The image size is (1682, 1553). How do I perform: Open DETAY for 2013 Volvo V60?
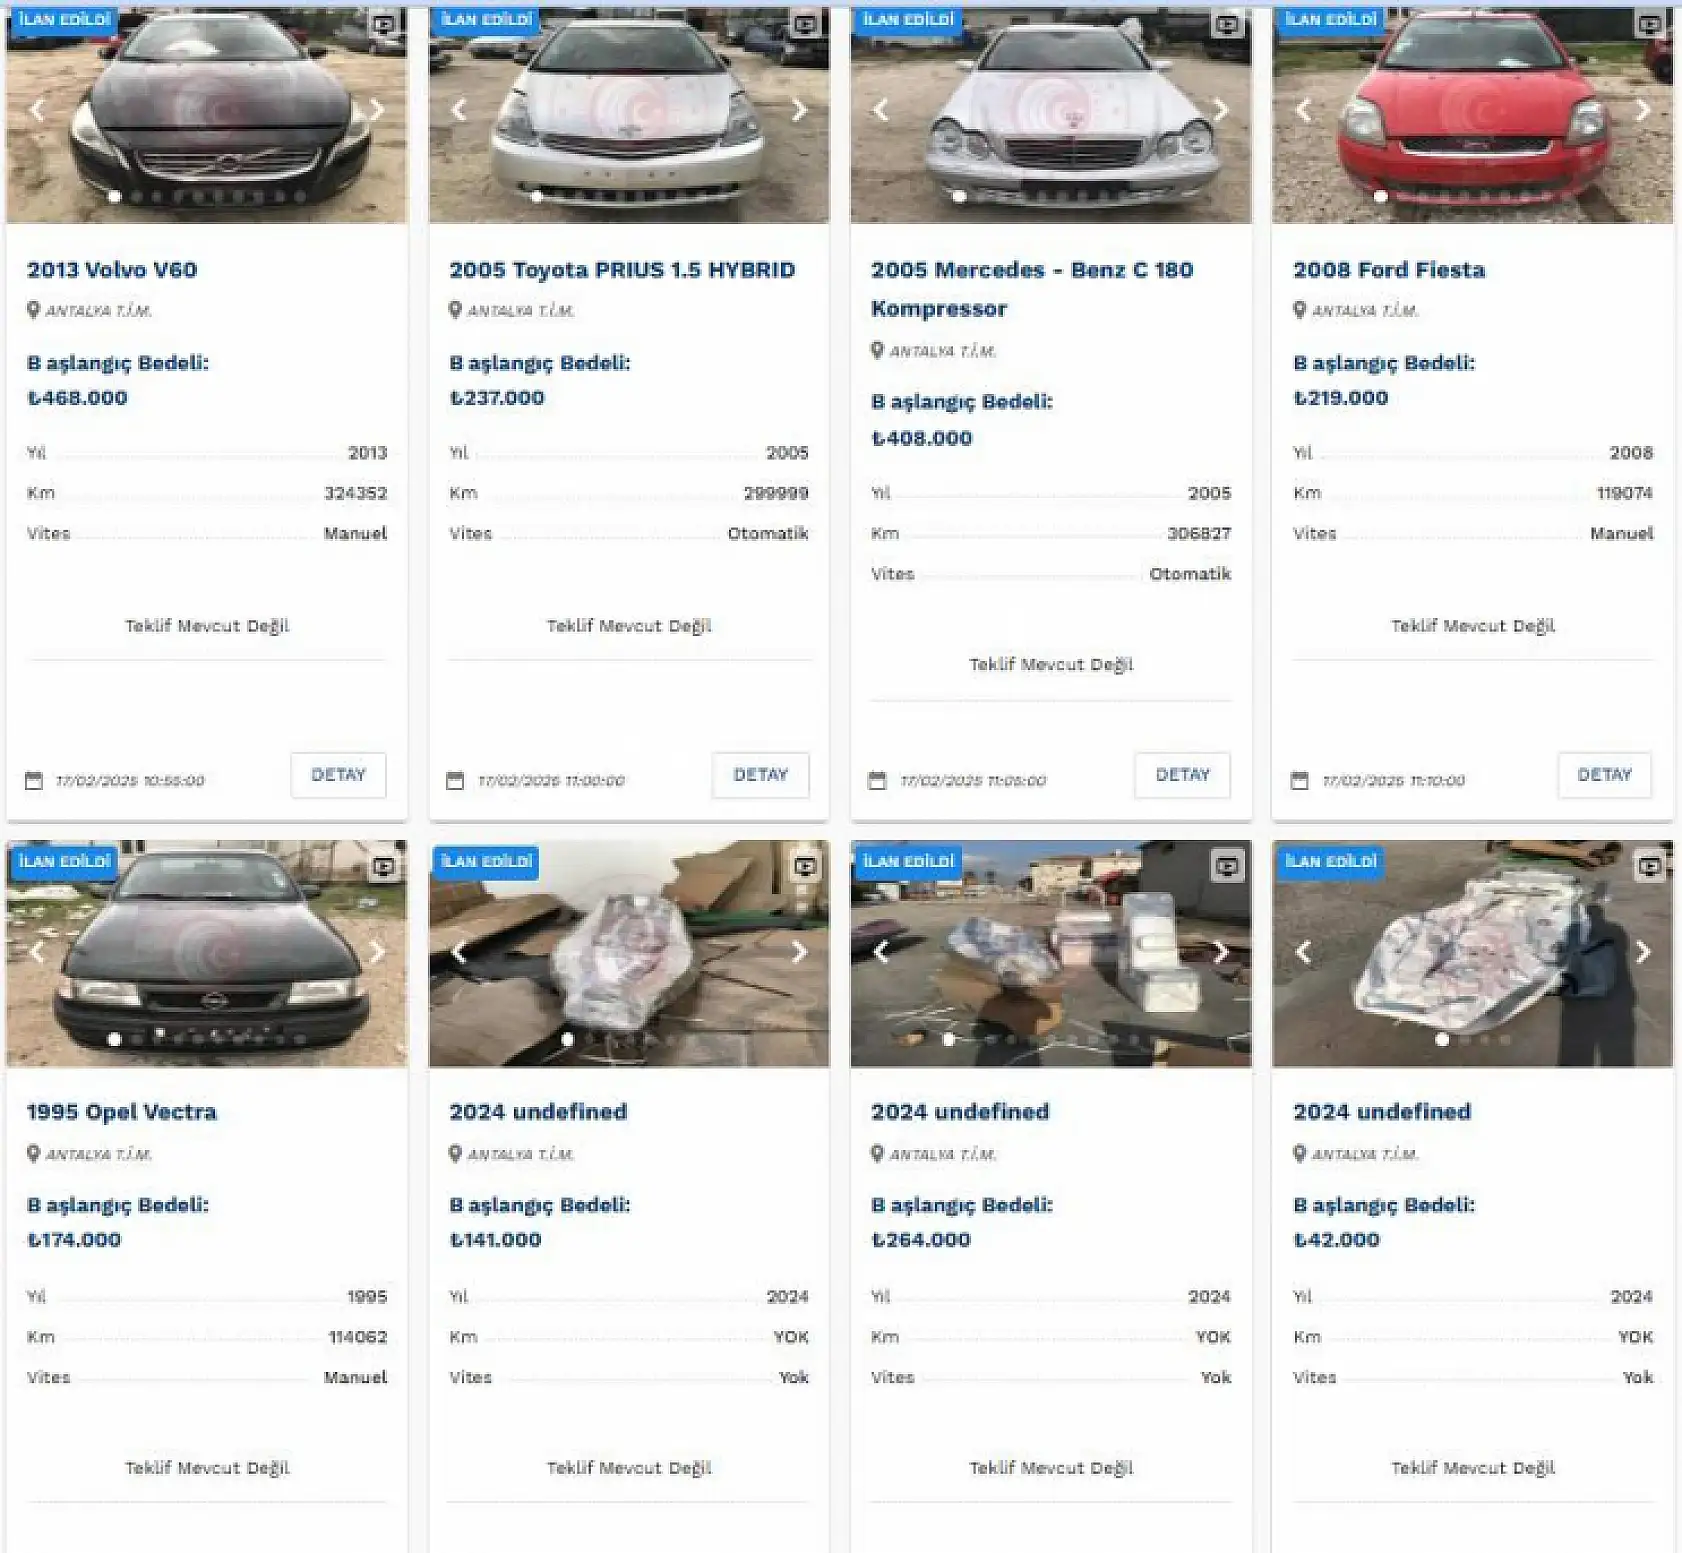point(338,775)
